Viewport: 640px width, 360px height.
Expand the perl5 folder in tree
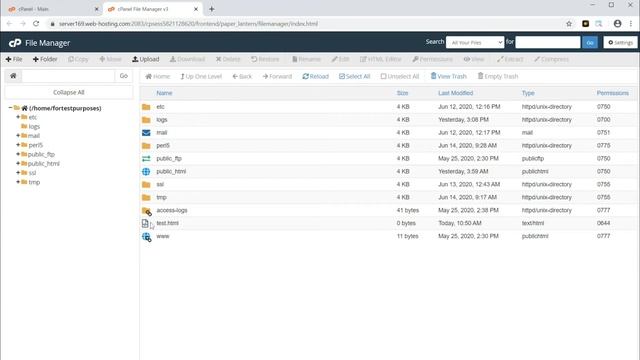pos(18,145)
